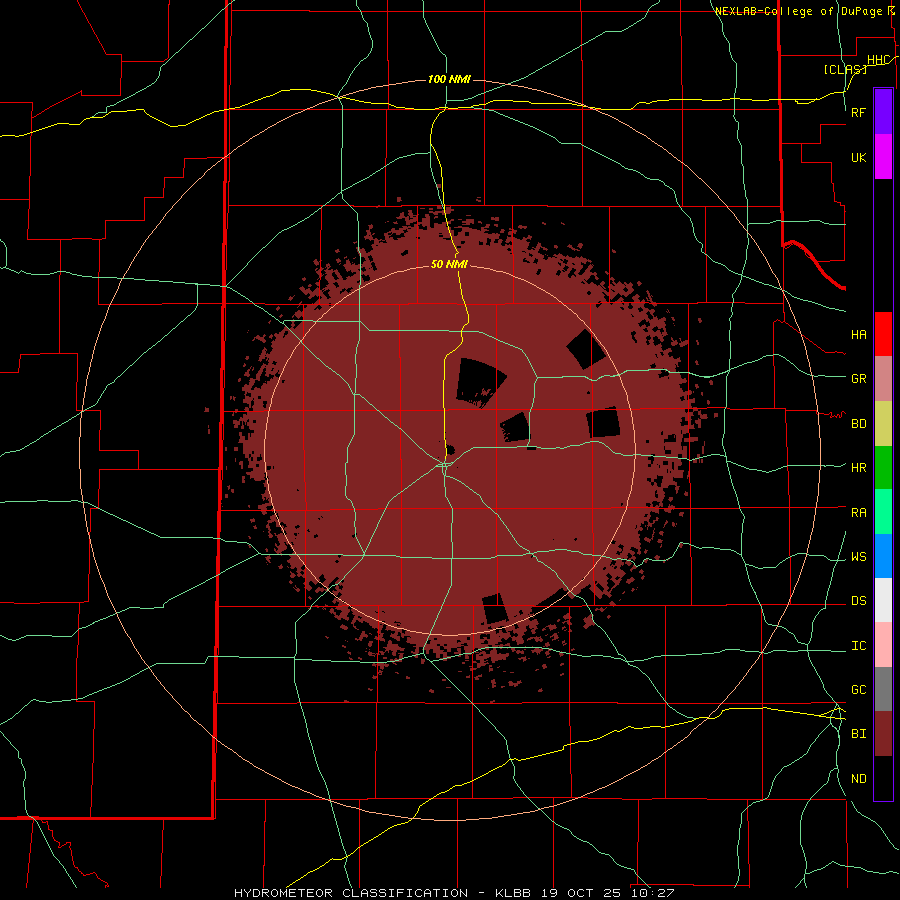Click the 50 NMI range ring label

click(x=449, y=264)
